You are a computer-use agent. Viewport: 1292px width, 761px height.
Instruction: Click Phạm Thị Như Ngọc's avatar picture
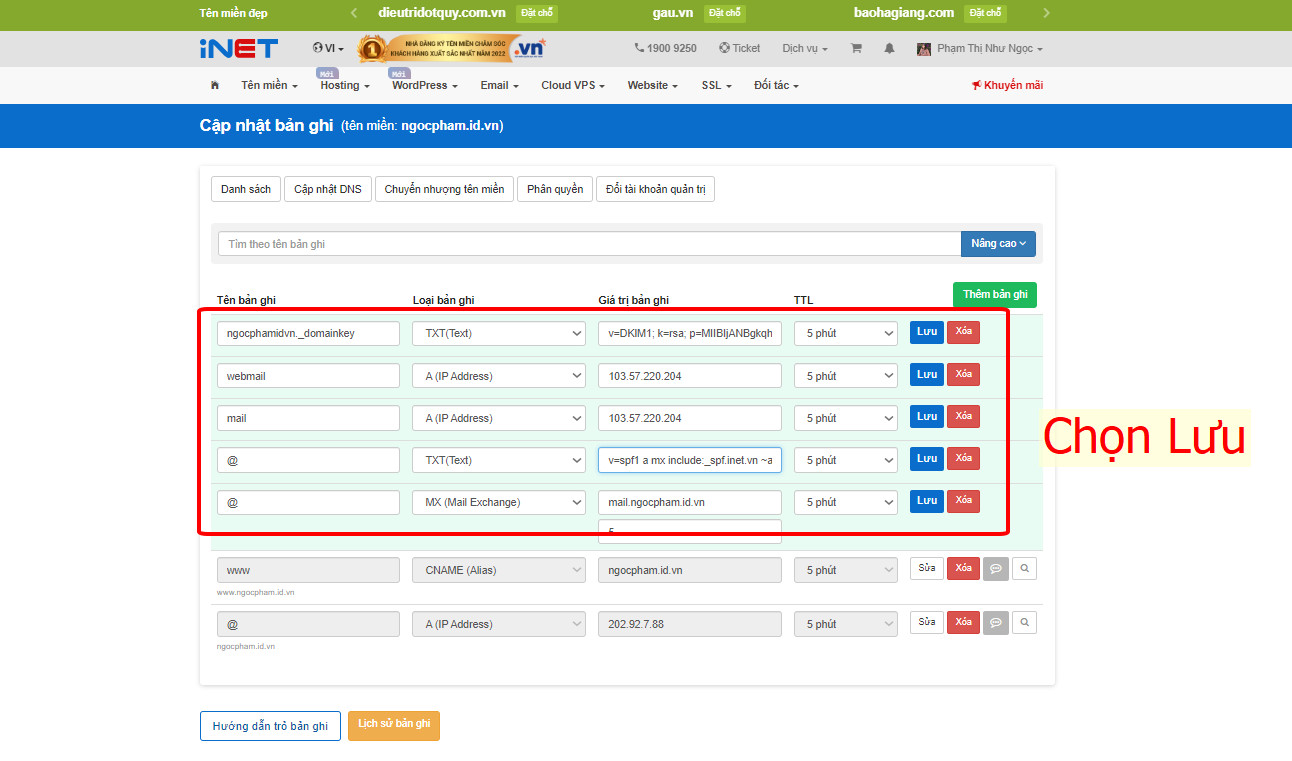923,48
